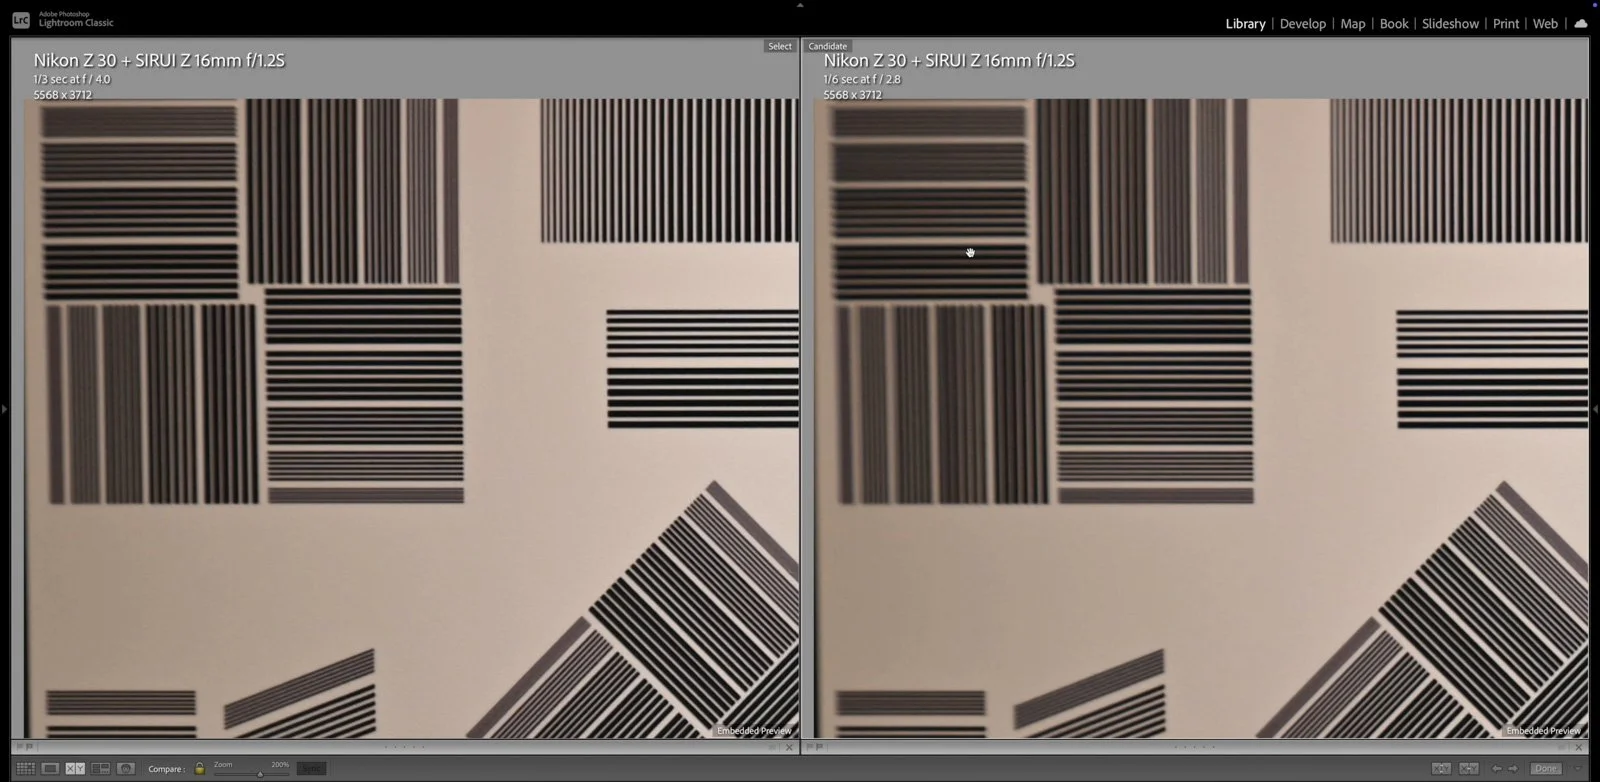This screenshot has height=782, width=1600.
Task: Expand the top panel with edge arrow
Action: tap(800, 4)
